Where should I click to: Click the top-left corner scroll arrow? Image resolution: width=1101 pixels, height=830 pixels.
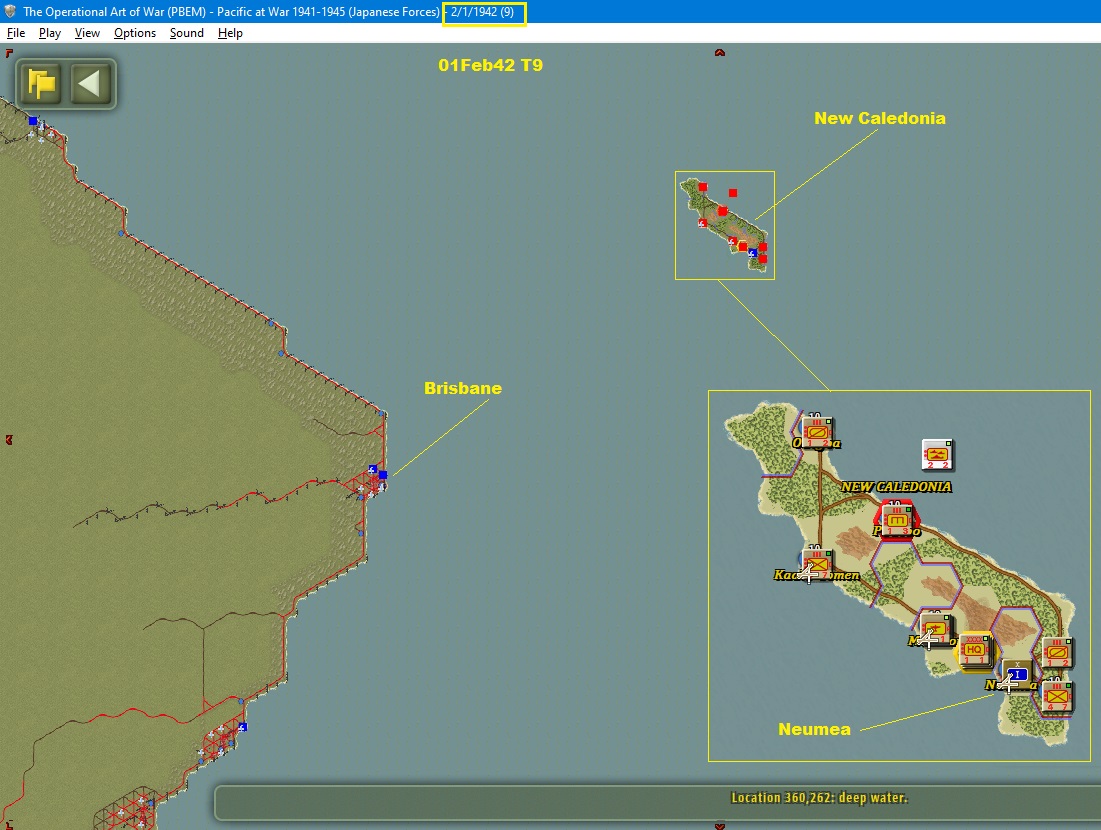[x=9, y=53]
